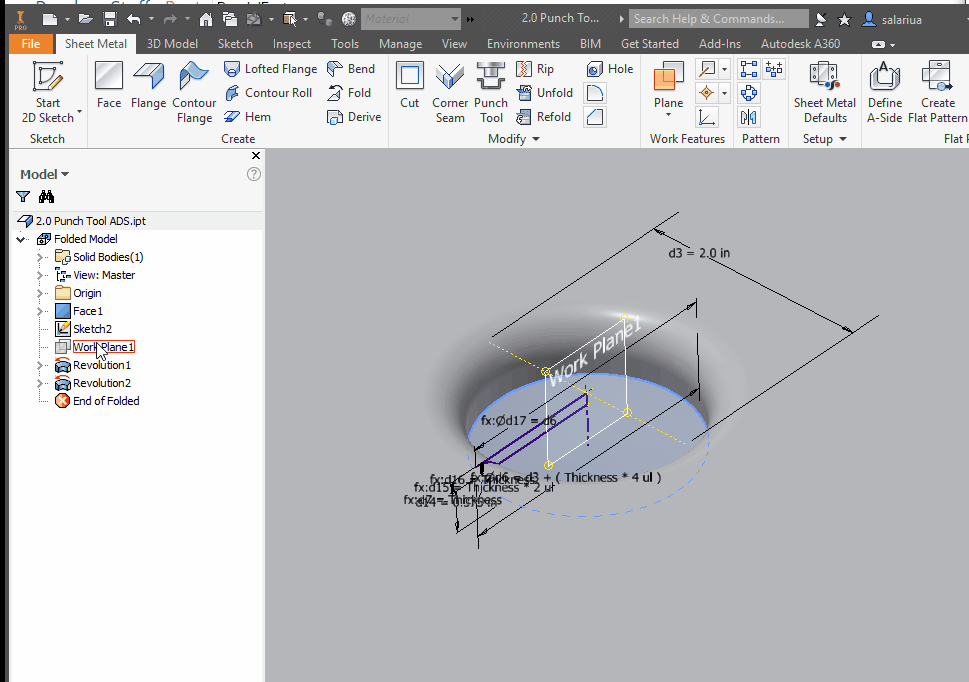Viewport: 969px width, 682px height.
Task: Switch to the Inspect tab
Action: [x=292, y=44]
